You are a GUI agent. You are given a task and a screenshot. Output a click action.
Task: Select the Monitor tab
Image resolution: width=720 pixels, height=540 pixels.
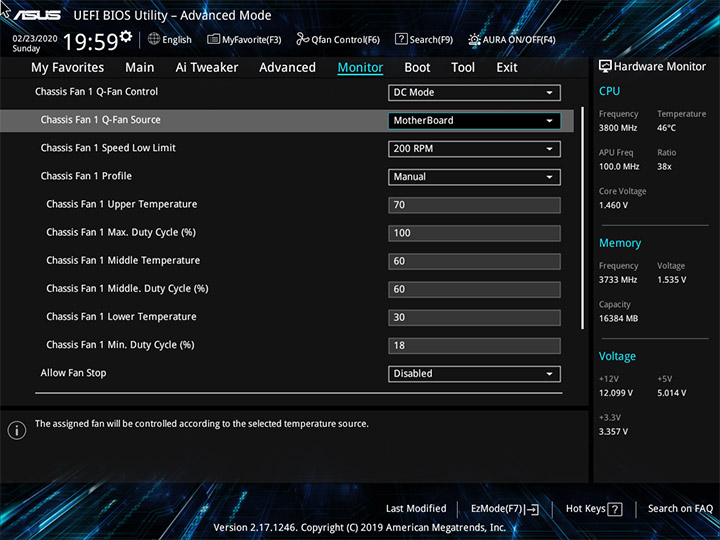click(x=360, y=68)
